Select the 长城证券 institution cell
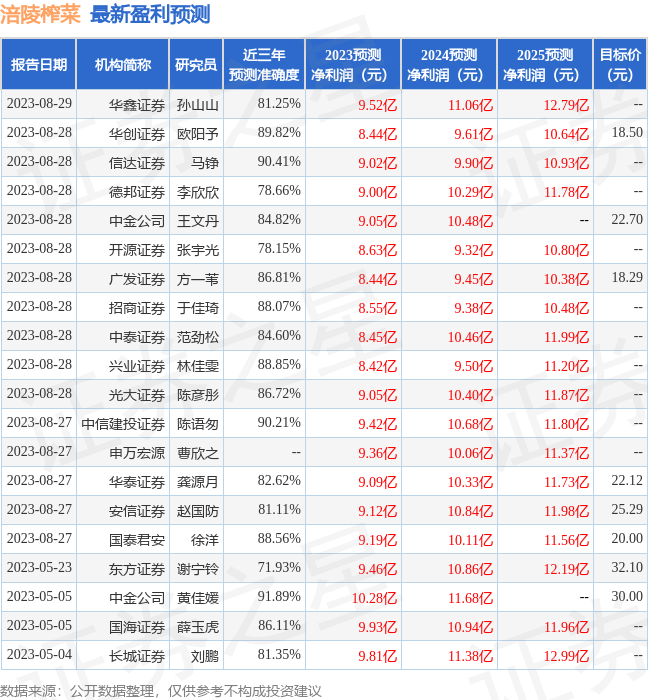The image size is (648, 700). coord(123,655)
